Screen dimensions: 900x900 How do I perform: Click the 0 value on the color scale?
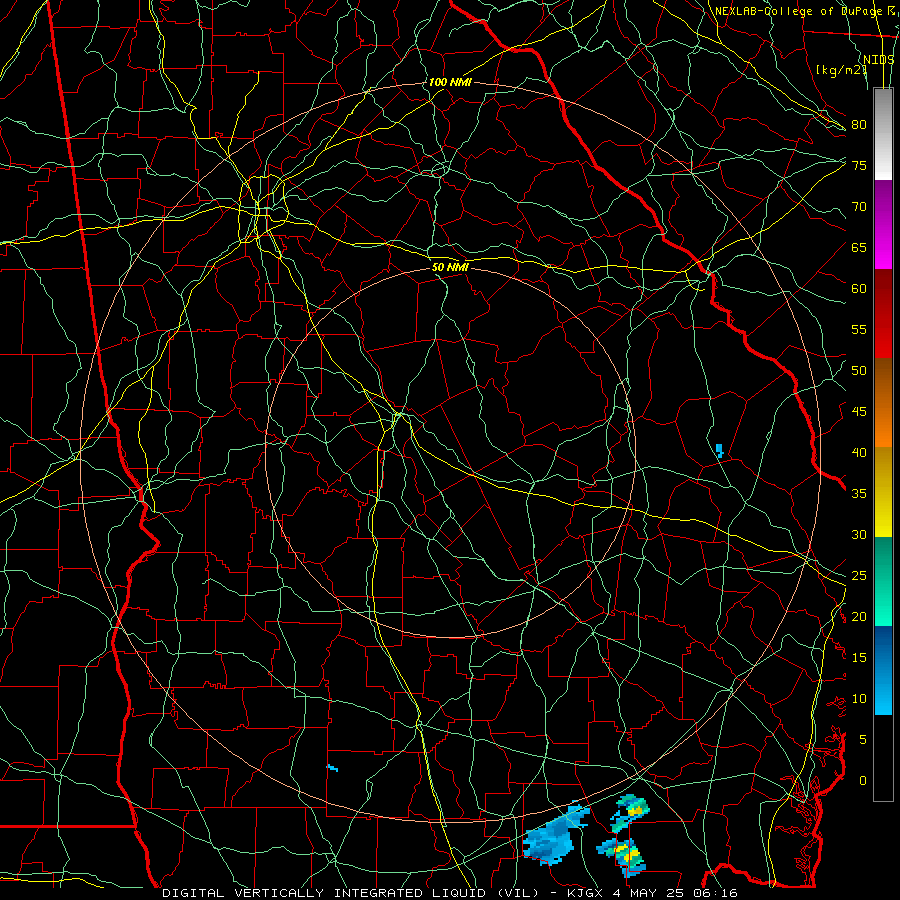pos(863,781)
